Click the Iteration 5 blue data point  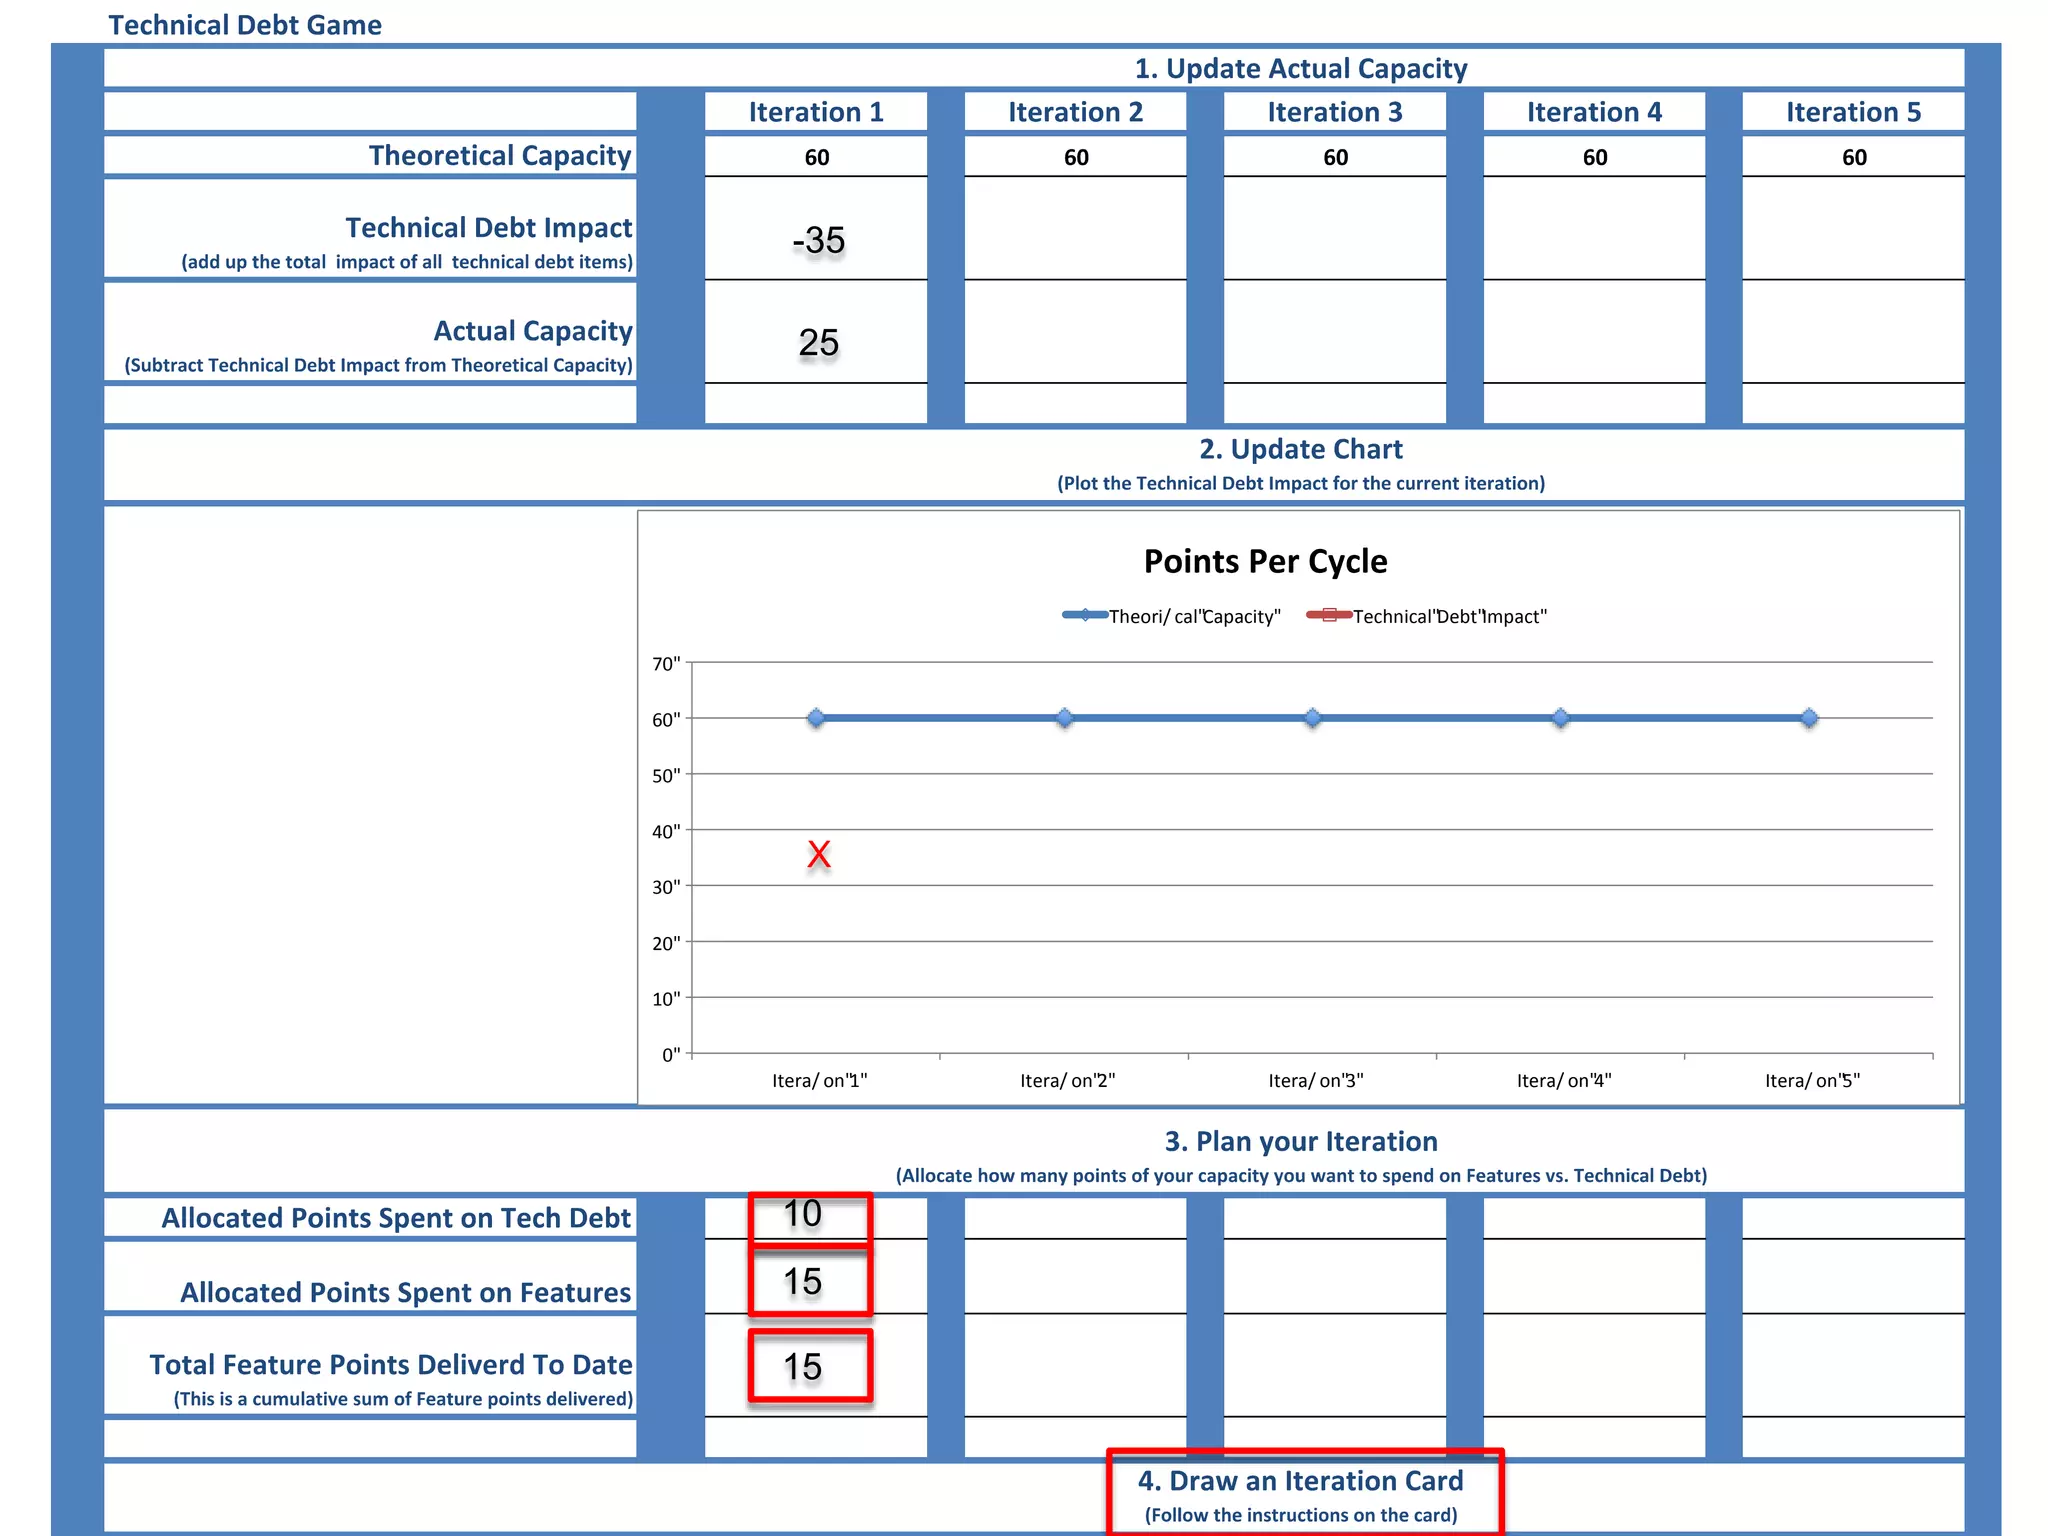click(1809, 718)
